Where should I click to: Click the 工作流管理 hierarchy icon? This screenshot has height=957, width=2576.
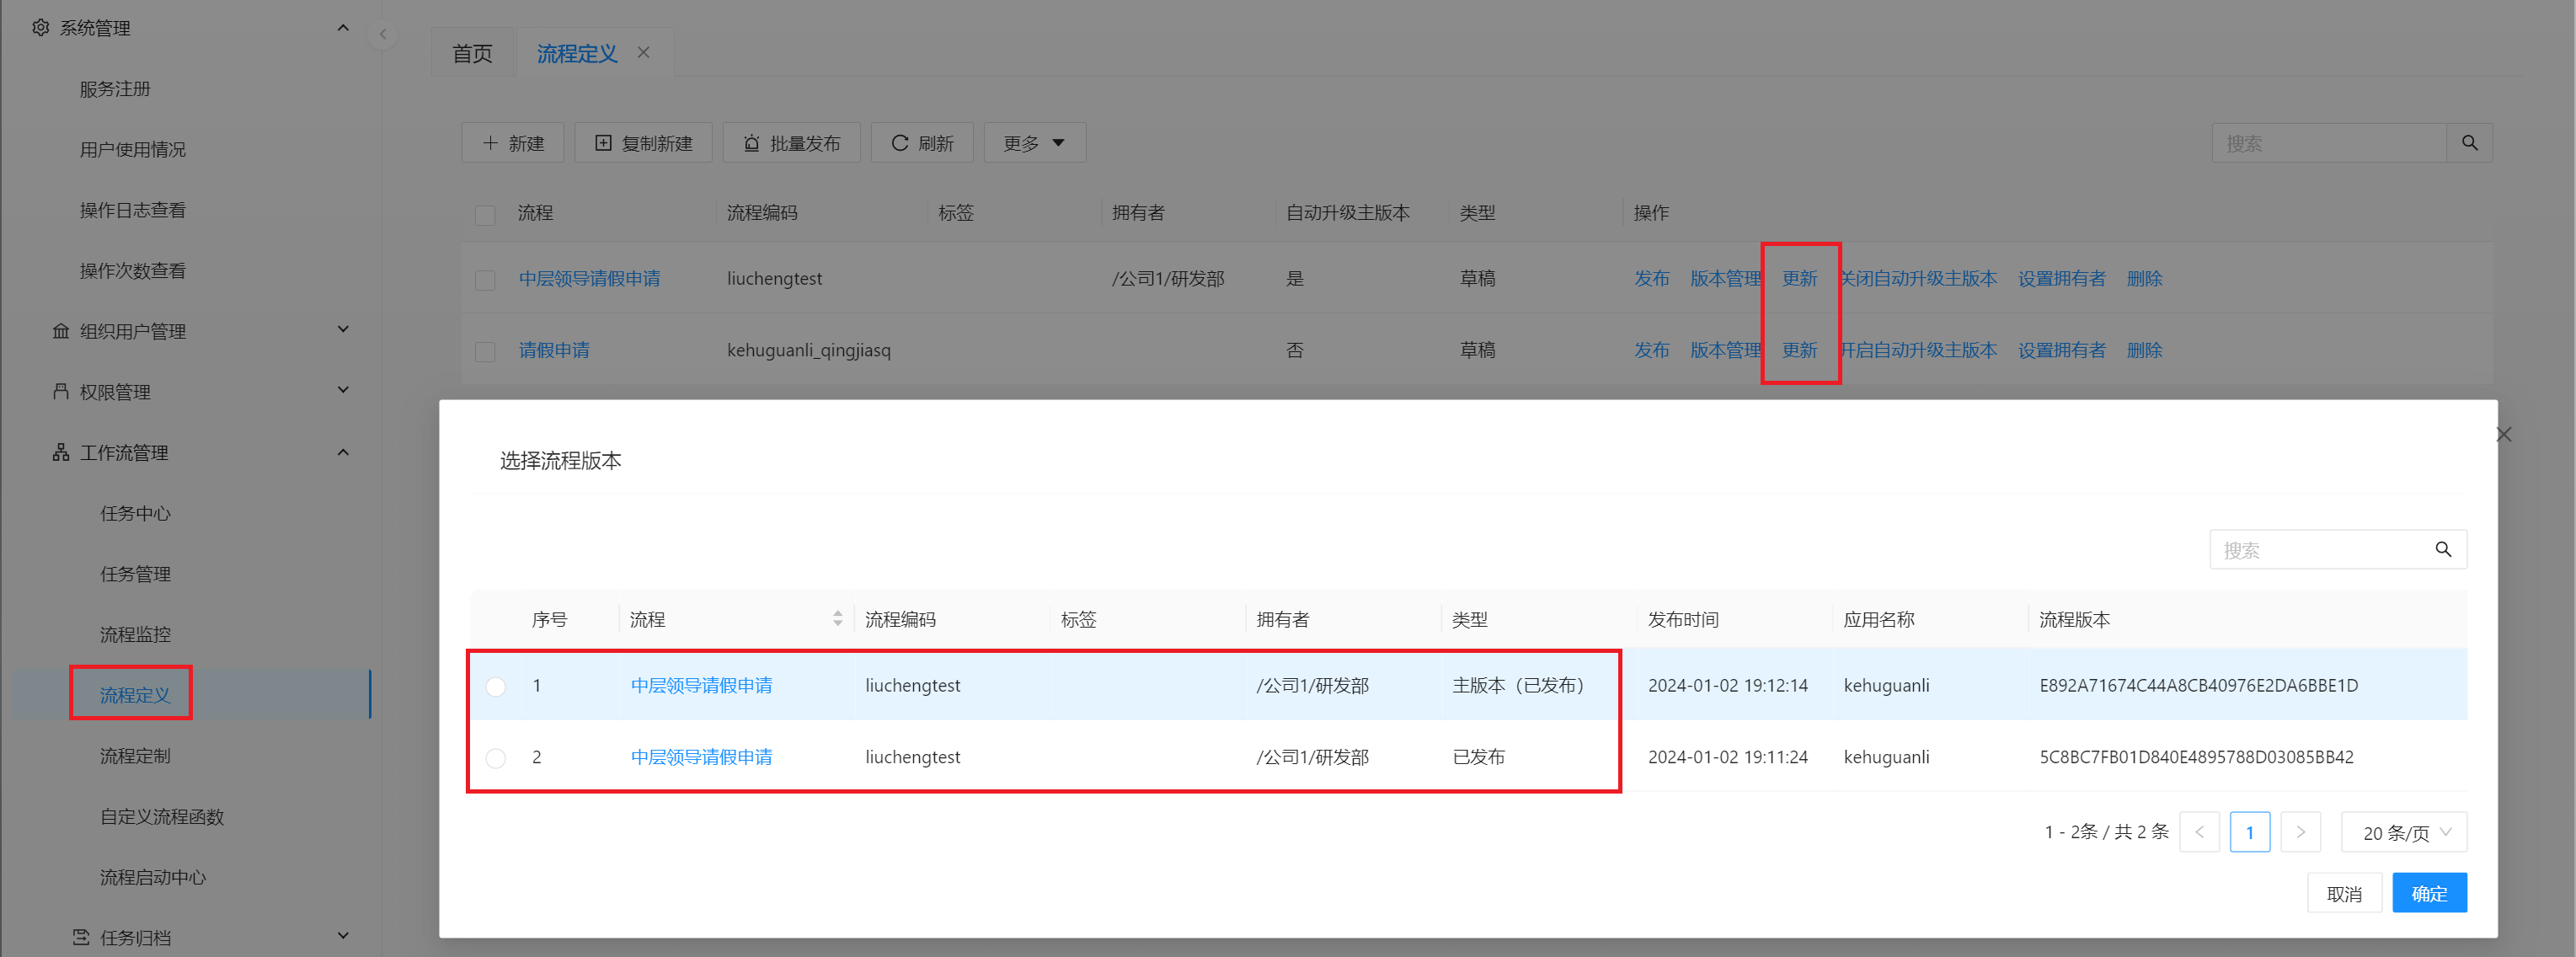coord(61,452)
